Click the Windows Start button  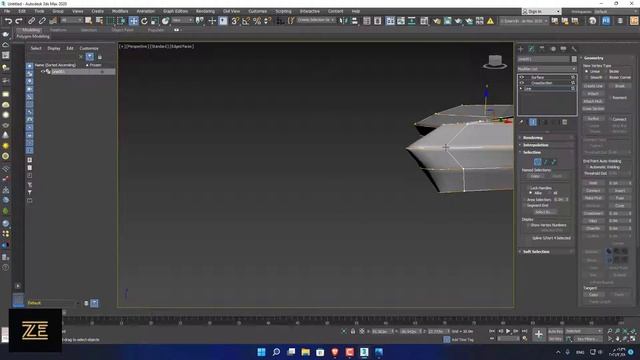pyautogui.click(x=261, y=352)
